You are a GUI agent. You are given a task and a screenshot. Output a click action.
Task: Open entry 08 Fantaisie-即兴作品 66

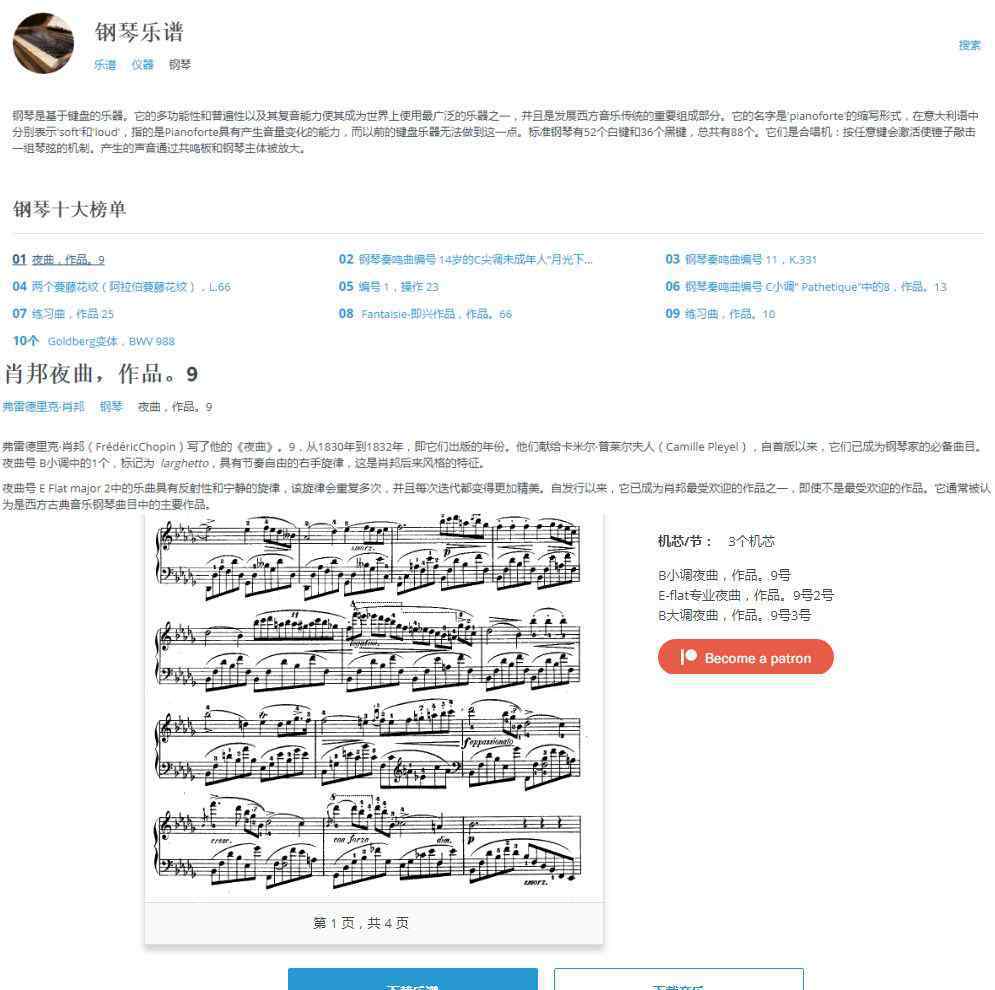pyautogui.click(x=425, y=314)
